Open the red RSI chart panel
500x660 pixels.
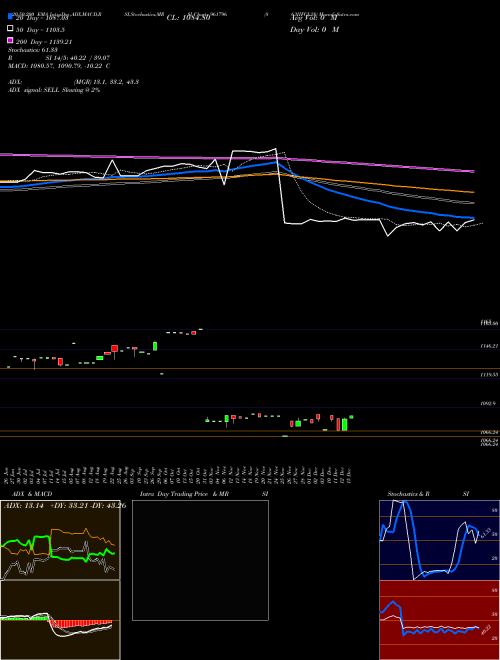click(439, 620)
